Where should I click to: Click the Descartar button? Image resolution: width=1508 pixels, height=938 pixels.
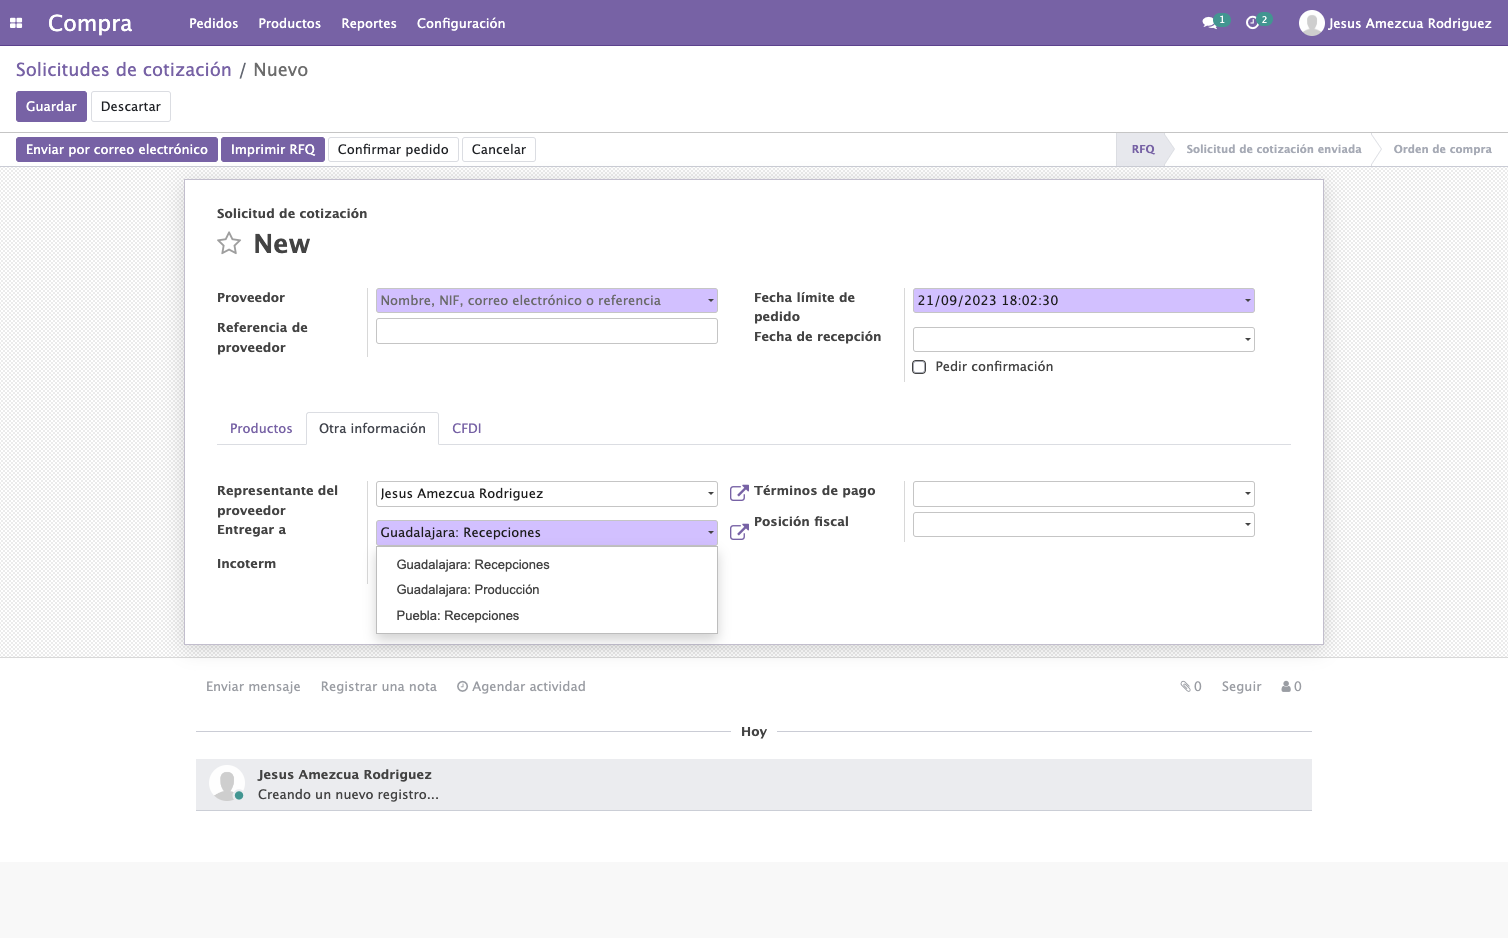coord(131,106)
